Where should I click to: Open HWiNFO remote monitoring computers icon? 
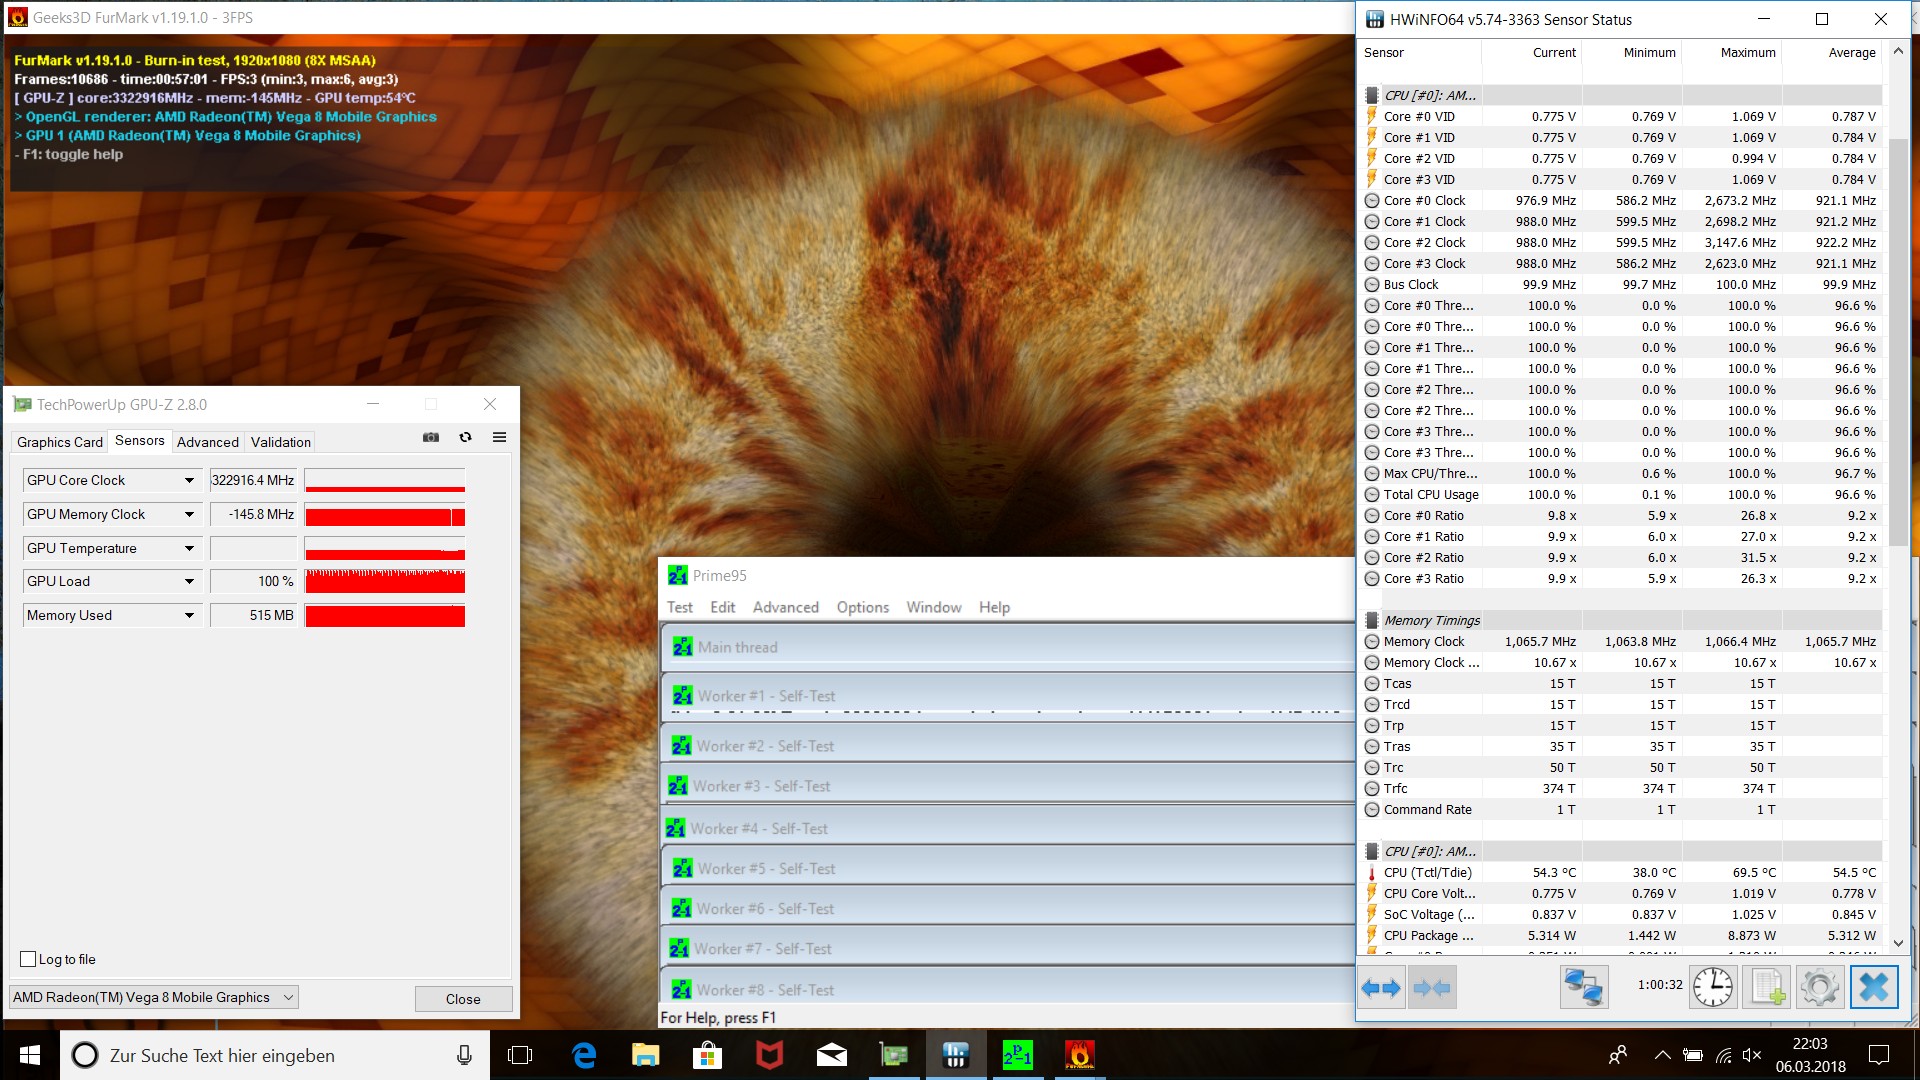pyautogui.click(x=1584, y=988)
